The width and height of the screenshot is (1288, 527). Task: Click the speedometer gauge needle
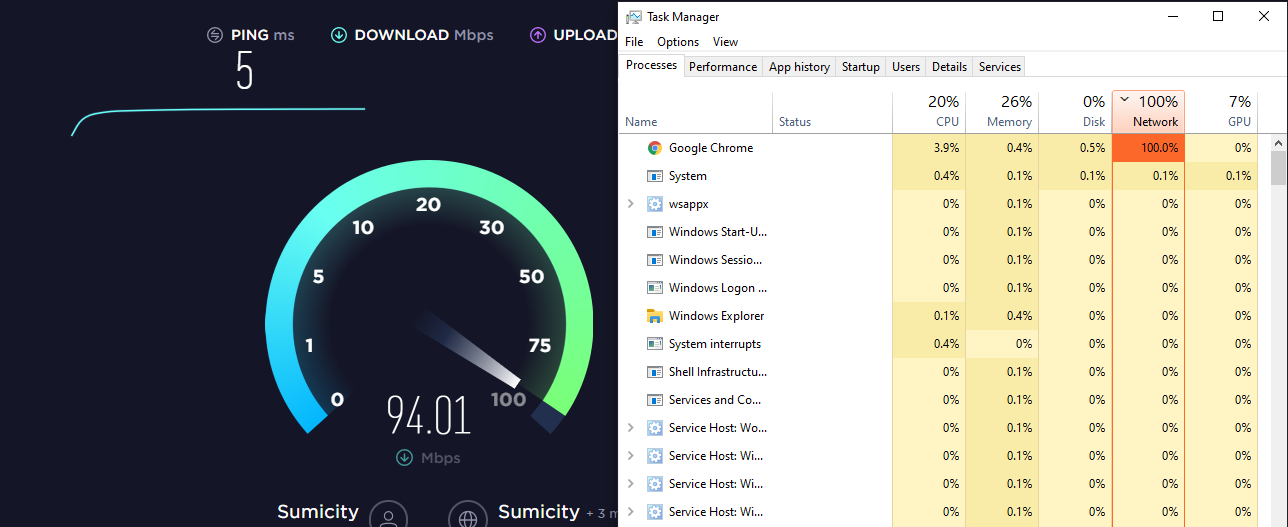click(x=469, y=348)
